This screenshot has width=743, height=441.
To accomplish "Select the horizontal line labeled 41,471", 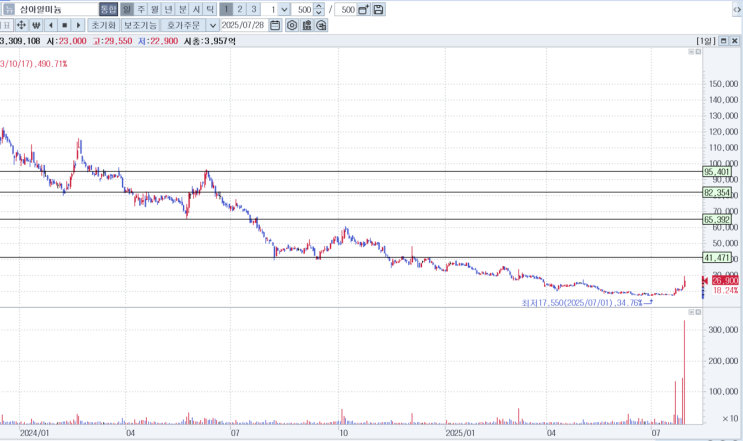I will click(351, 258).
